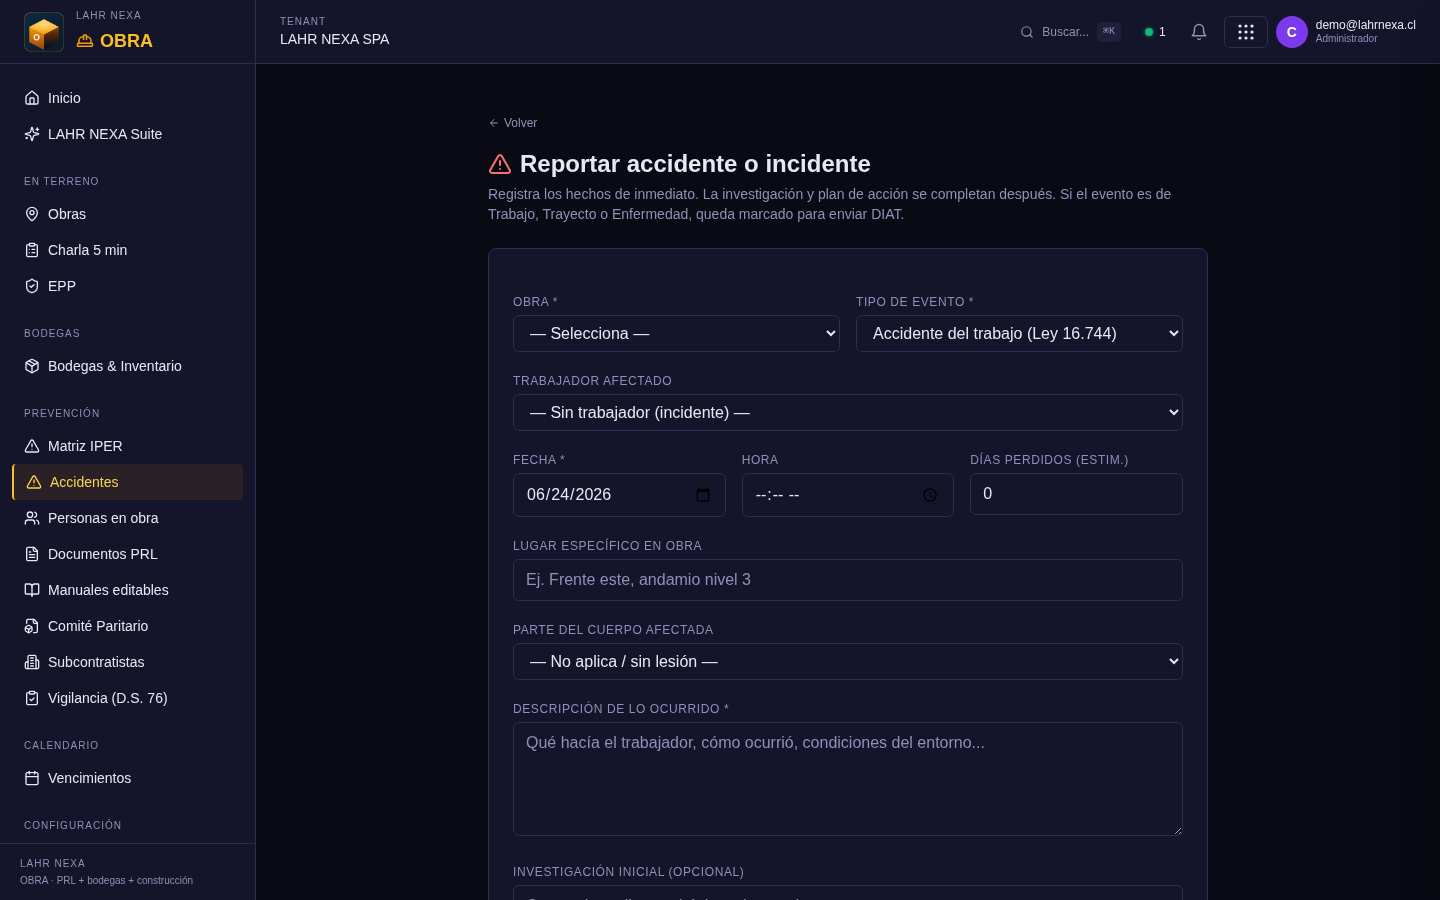Click the Descripción de lo ocurrido textarea
This screenshot has width=1440, height=900.
[848, 779]
